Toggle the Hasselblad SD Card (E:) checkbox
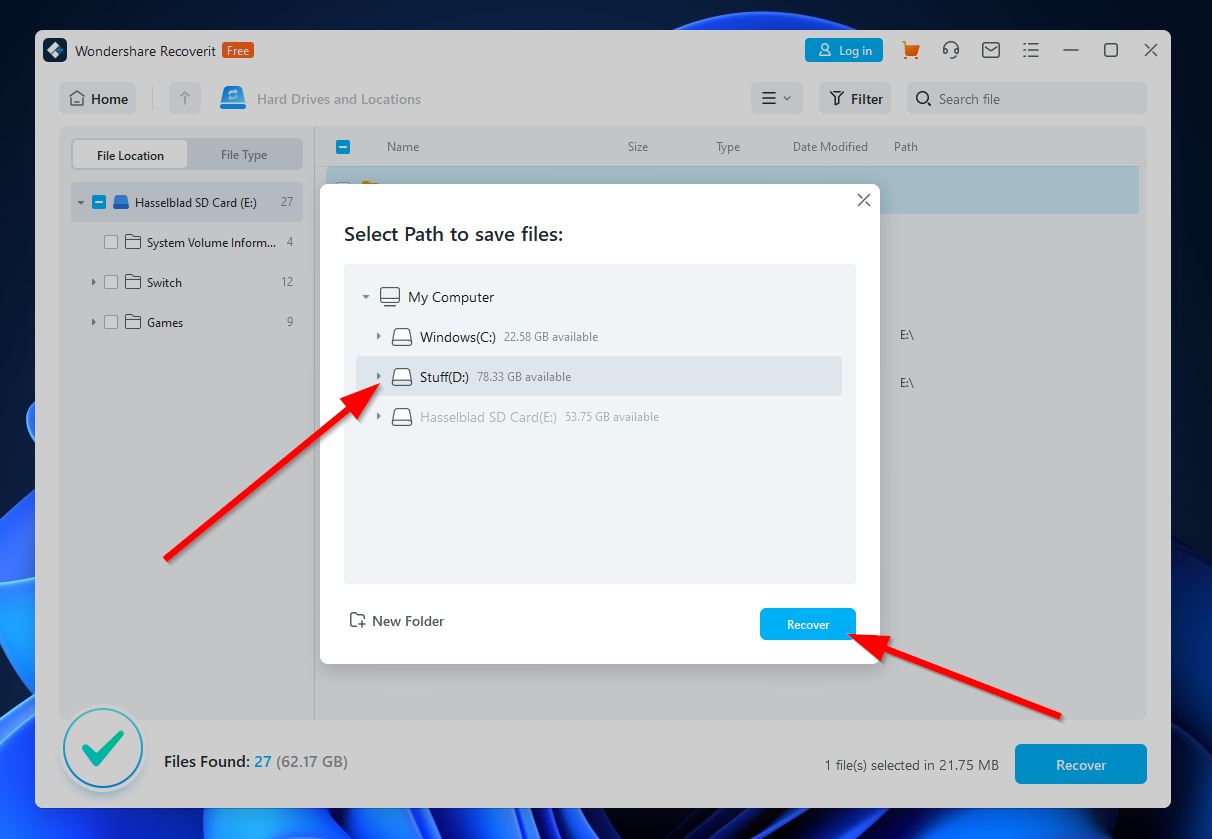This screenshot has height=839, width=1212. click(x=99, y=202)
